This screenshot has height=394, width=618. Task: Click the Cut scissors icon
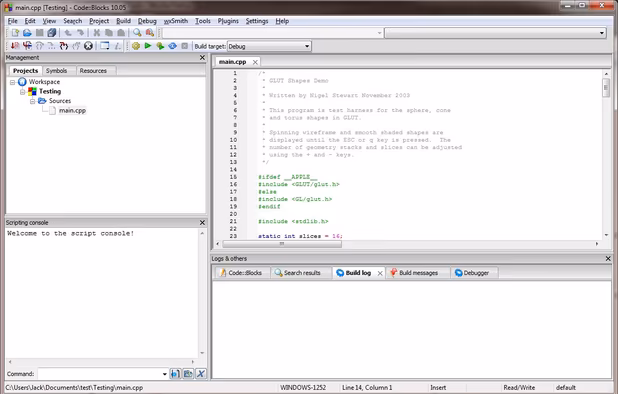point(97,33)
